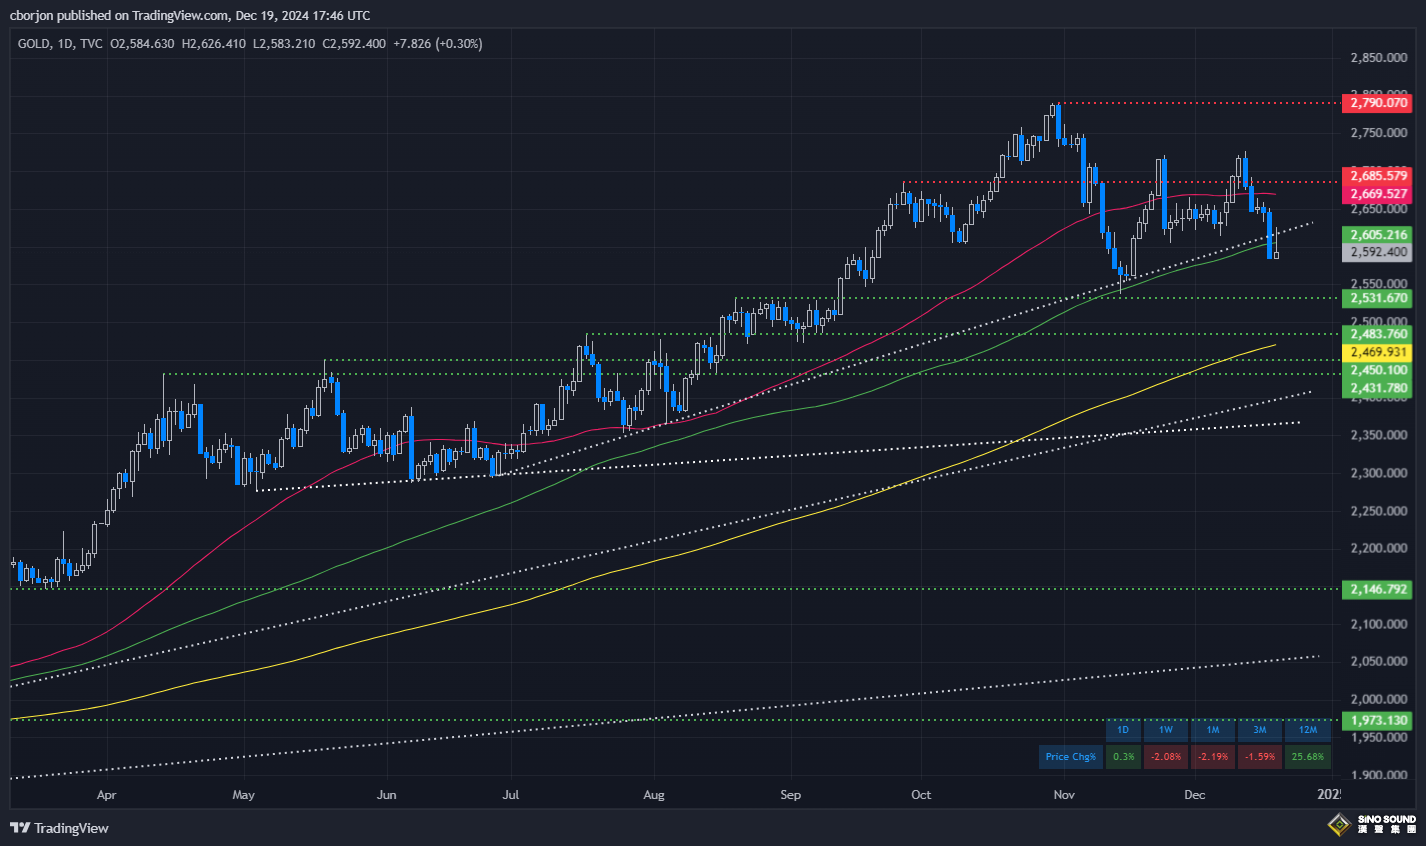Click the -2.08% weekly change cell
Viewport: 1426px width, 846px height.
[1166, 757]
